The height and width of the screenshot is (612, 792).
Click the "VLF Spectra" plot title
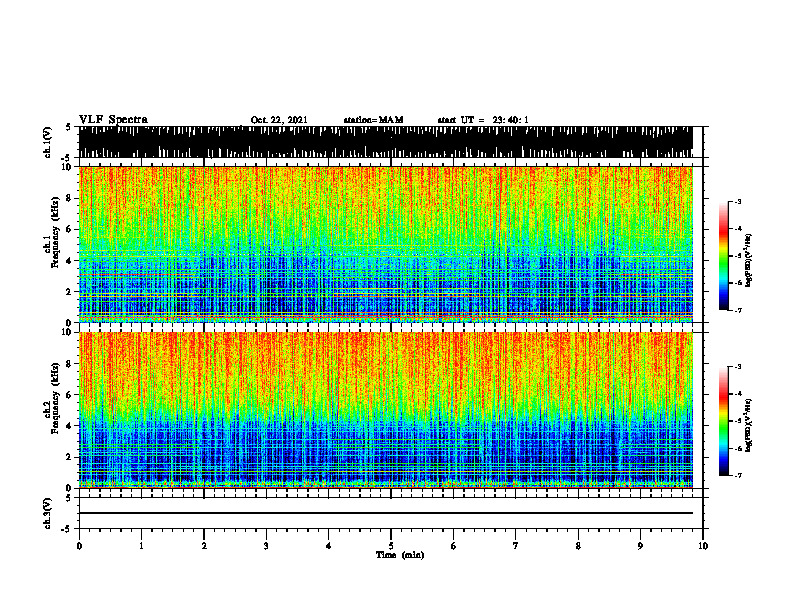coord(113,120)
